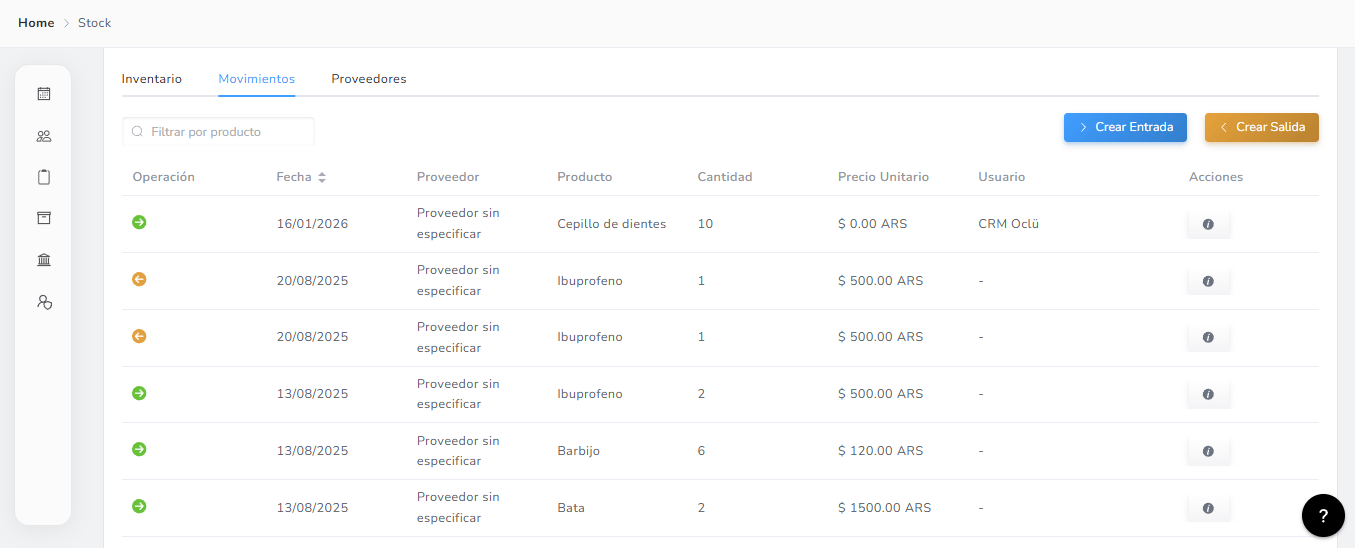Open the patients people icon in sidebar
Screen dimensions: 1355x548
tap(44, 136)
